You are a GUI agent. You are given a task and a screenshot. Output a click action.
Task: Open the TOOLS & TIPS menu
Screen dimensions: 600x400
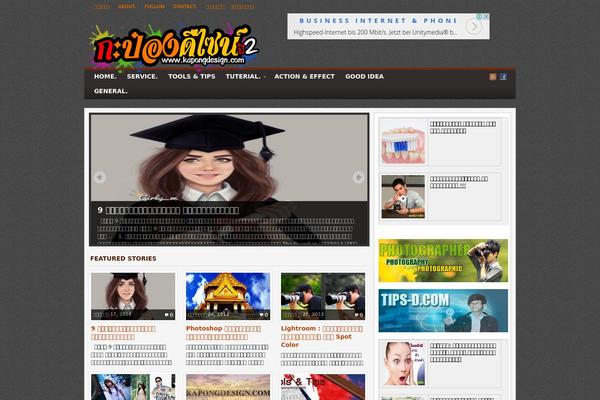(192, 77)
